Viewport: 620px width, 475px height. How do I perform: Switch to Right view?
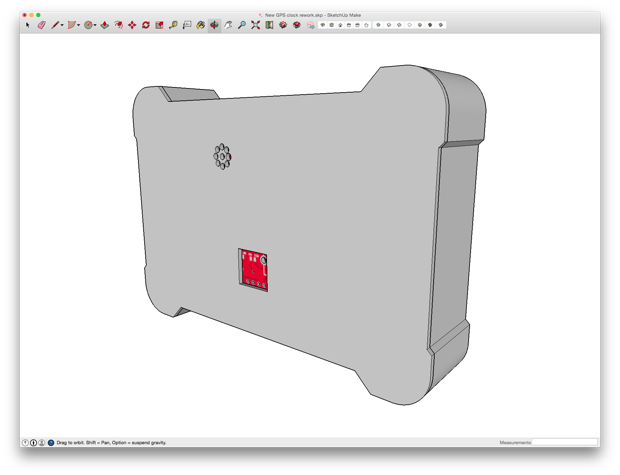[x=349, y=25]
